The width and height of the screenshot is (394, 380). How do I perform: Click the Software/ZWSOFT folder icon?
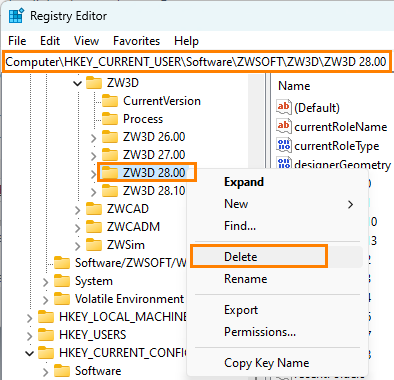[62, 263]
